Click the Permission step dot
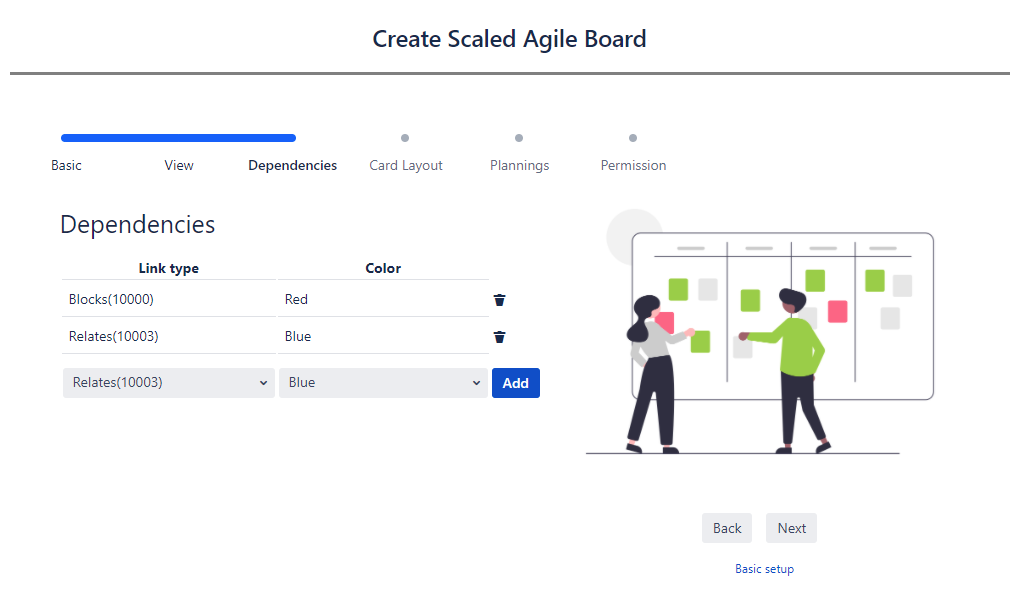 coord(633,138)
